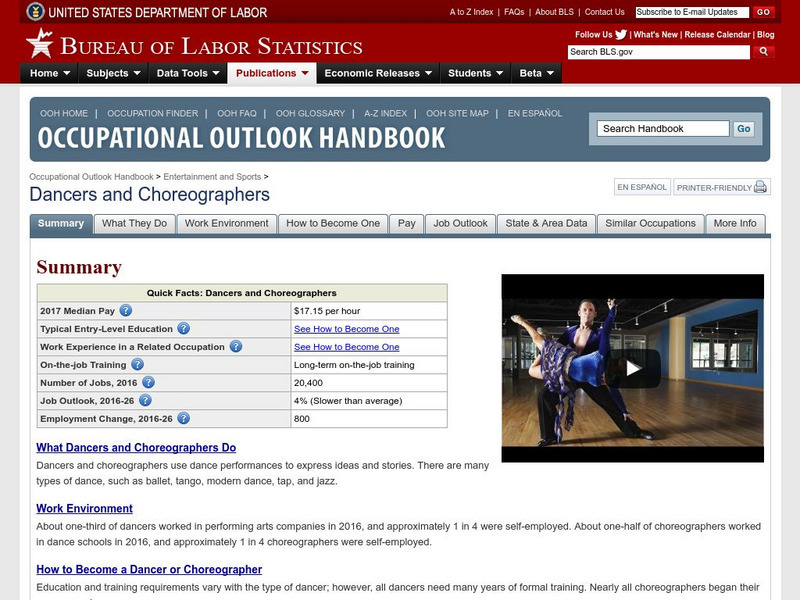Click Education row's See How to Become One
800x600 pixels.
point(346,329)
